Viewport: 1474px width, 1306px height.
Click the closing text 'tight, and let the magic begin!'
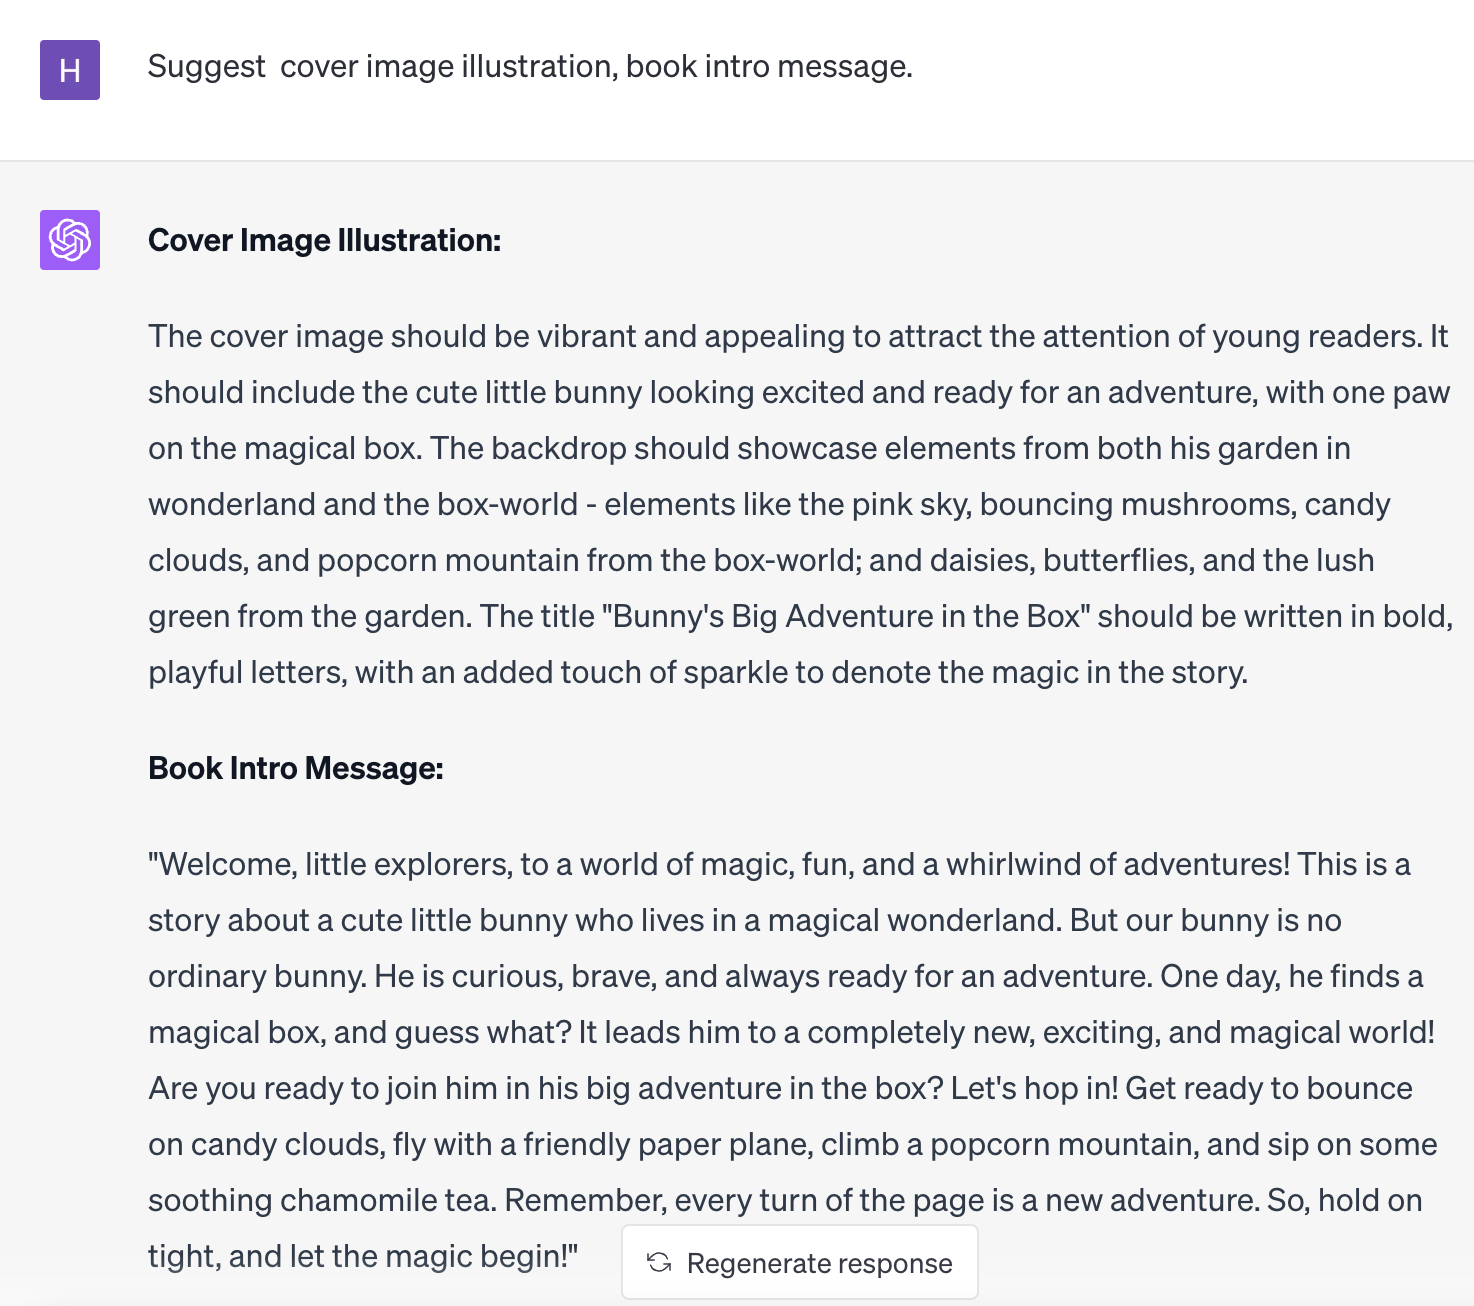[363, 1257]
